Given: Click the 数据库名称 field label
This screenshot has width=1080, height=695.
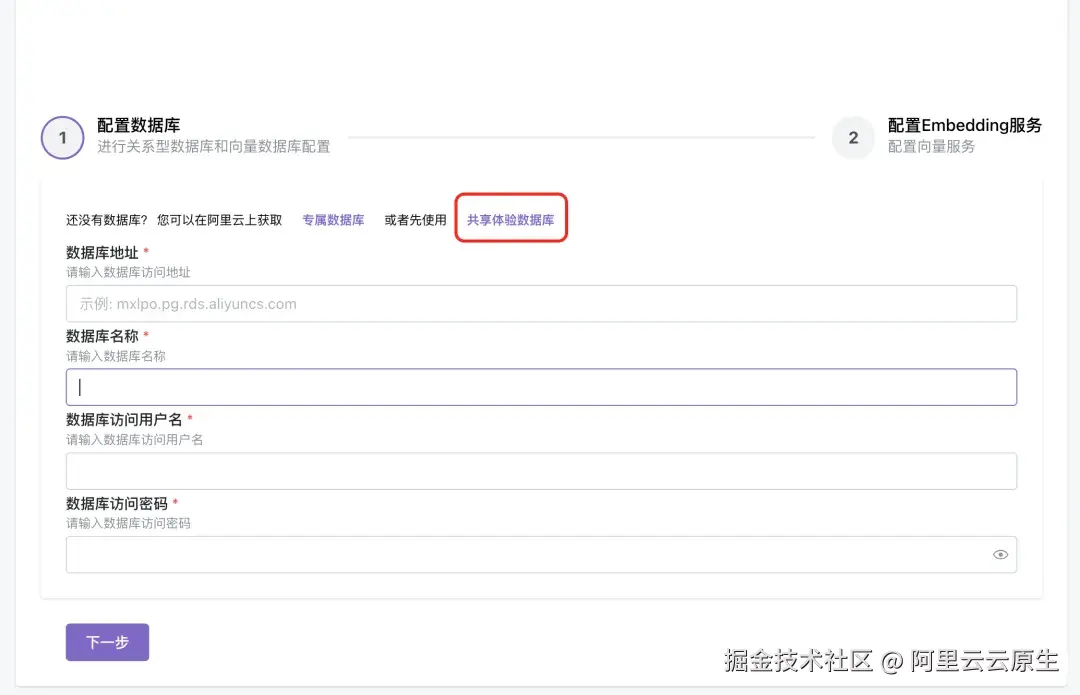Looking at the screenshot, I should (x=102, y=336).
